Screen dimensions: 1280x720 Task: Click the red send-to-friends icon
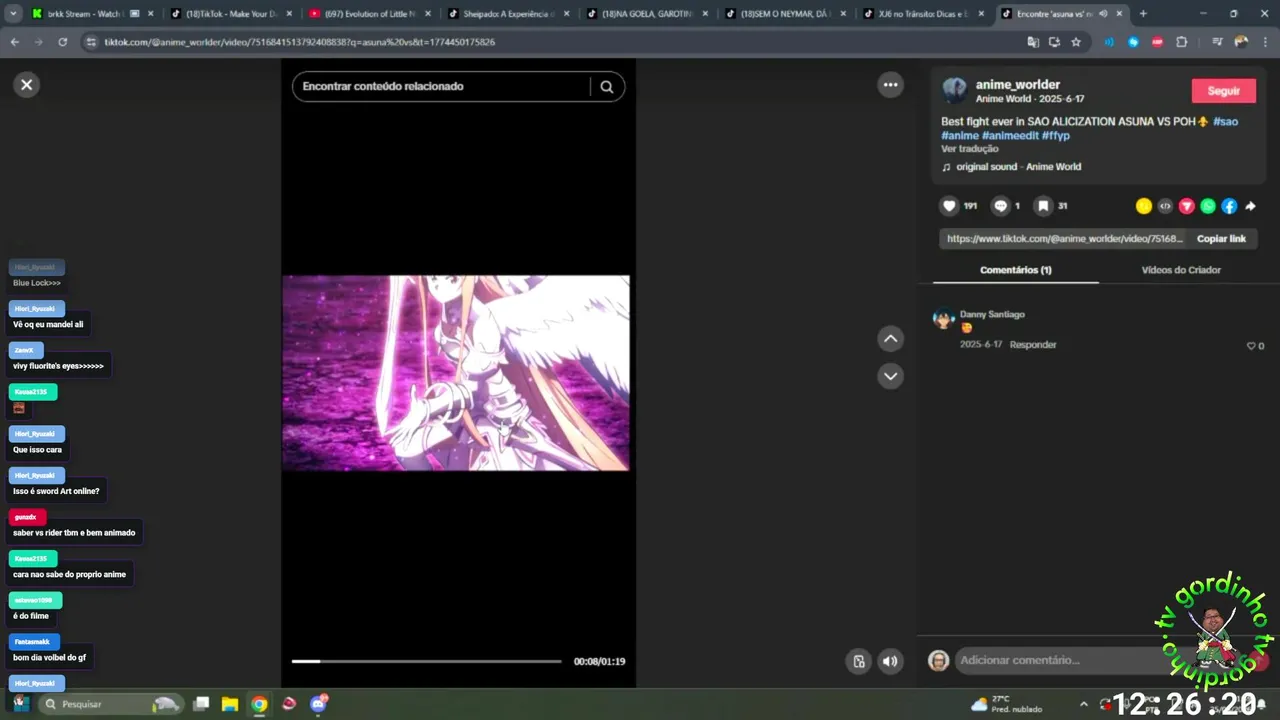click(1187, 206)
